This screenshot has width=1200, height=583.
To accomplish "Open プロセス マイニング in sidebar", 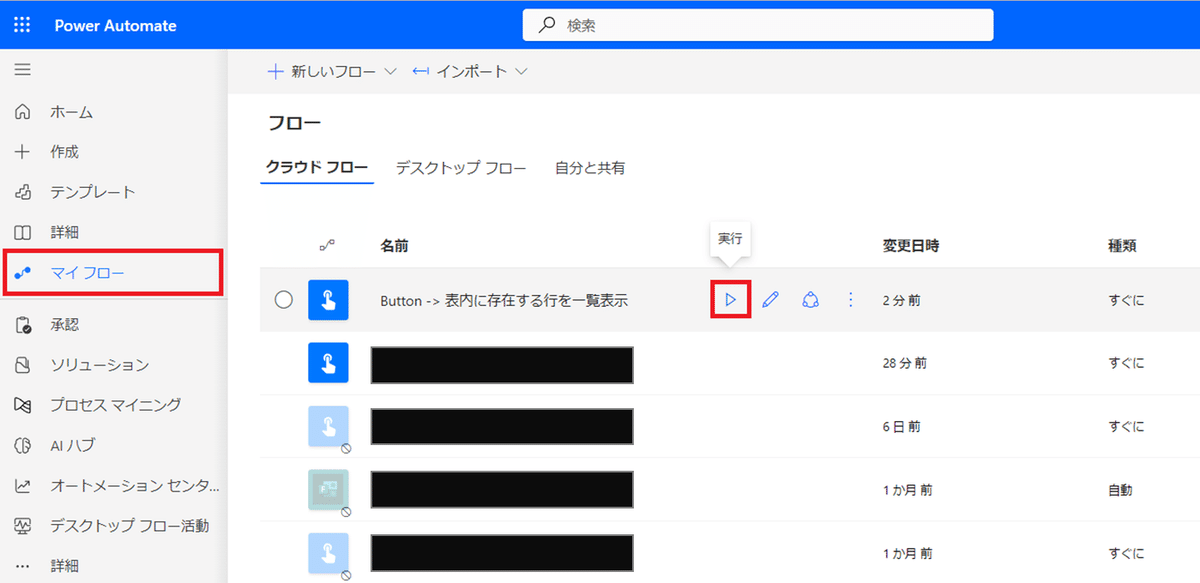I will (114, 405).
